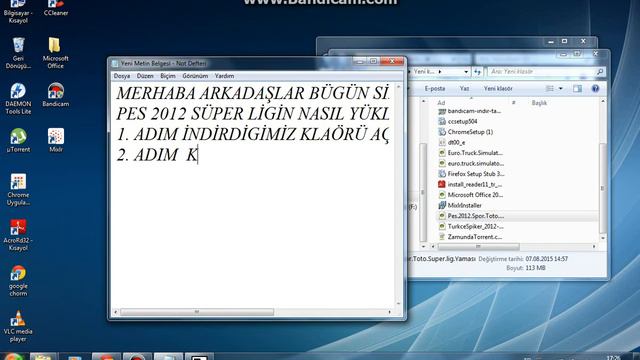The width and height of the screenshot is (640, 360).
Task: Open the Görünüm menu in Notepad
Action: tap(195, 76)
